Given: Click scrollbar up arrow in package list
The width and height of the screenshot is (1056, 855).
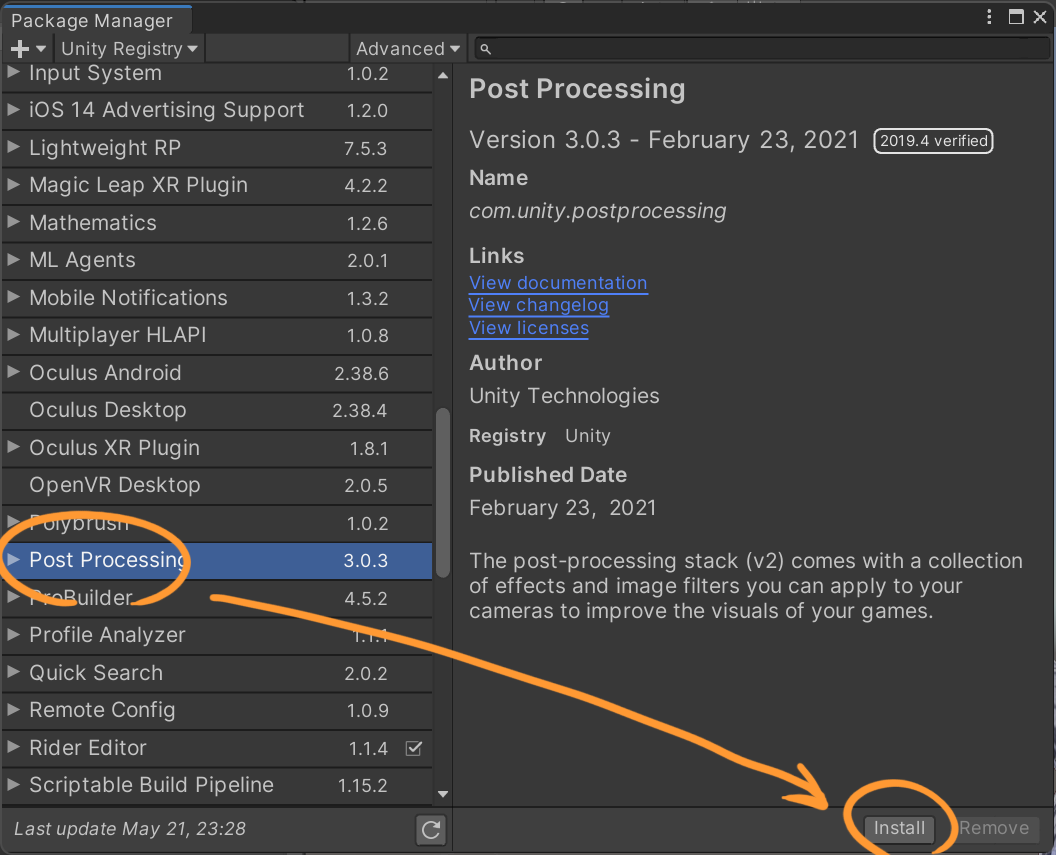Looking at the screenshot, I should (x=442, y=75).
